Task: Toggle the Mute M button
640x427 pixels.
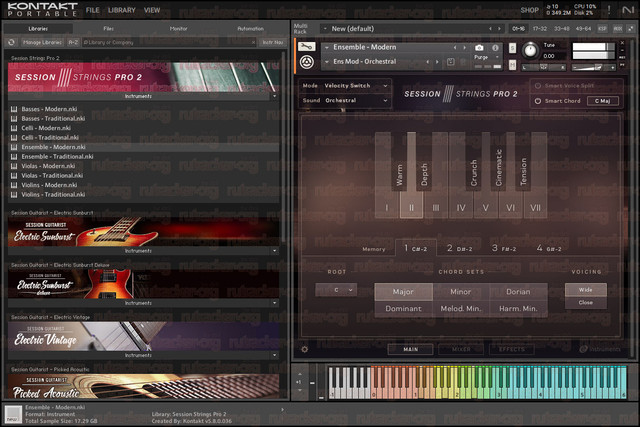Action: pyautogui.click(x=512, y=64)
